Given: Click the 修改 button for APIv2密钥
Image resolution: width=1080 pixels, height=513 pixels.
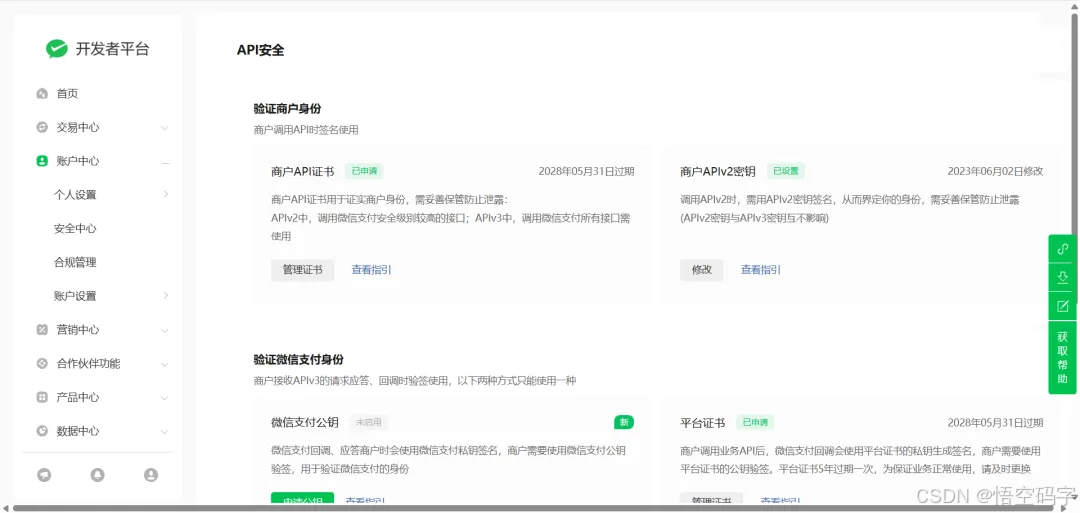Looking at the screenshot, I should [x=702, y=270].
